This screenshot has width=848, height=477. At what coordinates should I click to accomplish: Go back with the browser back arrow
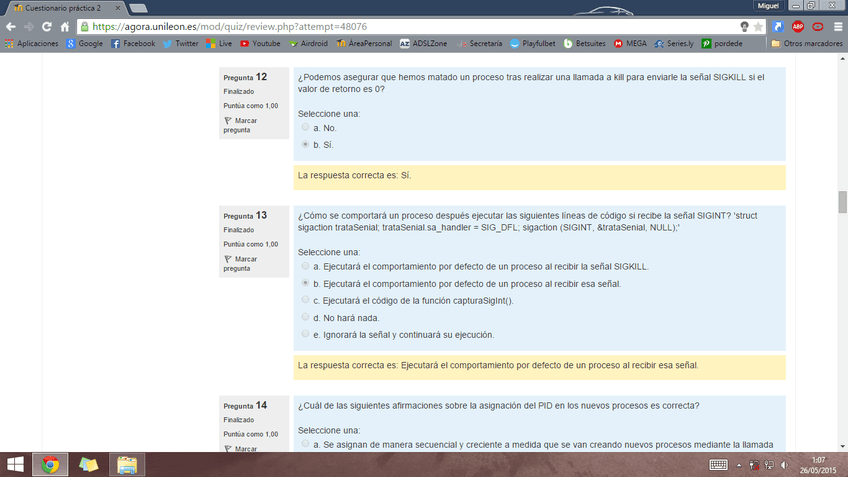click(x=11, y=26)
